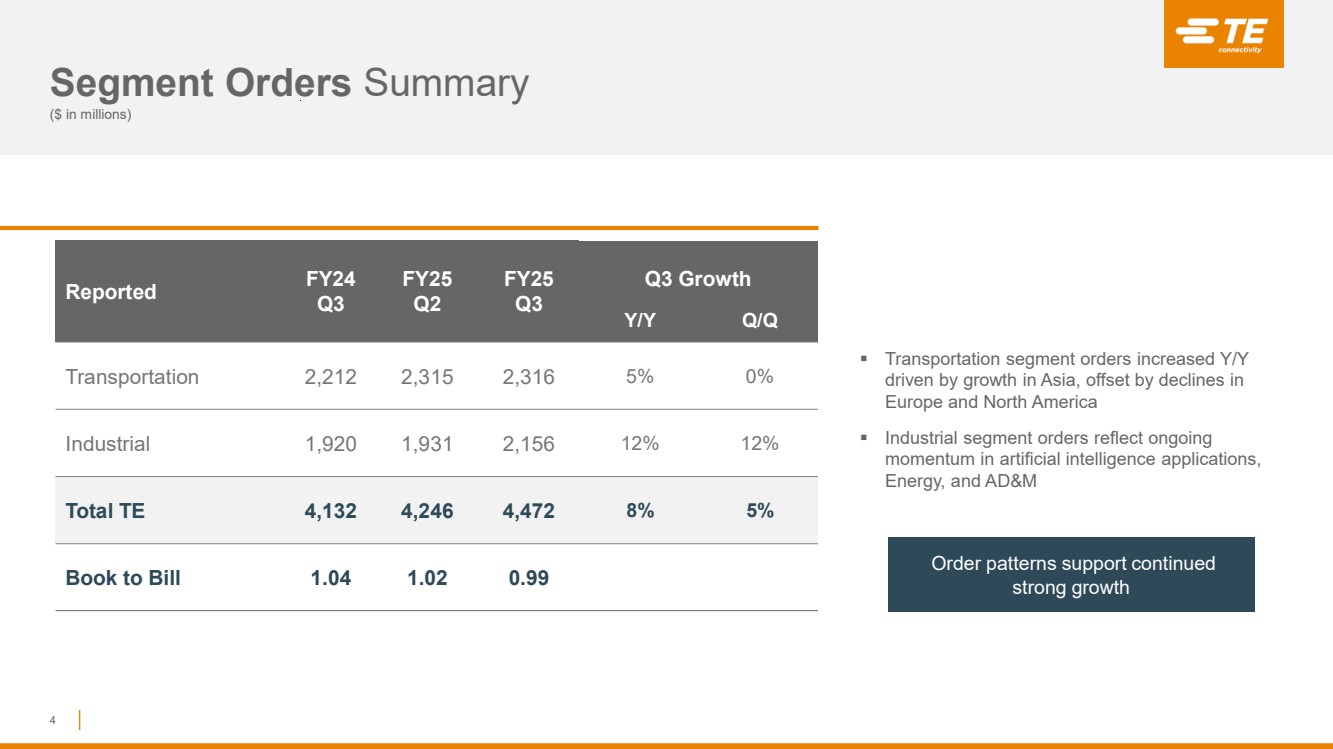Click the FY24 Q3 column header

pyautogui.click(x=331, y=291)
